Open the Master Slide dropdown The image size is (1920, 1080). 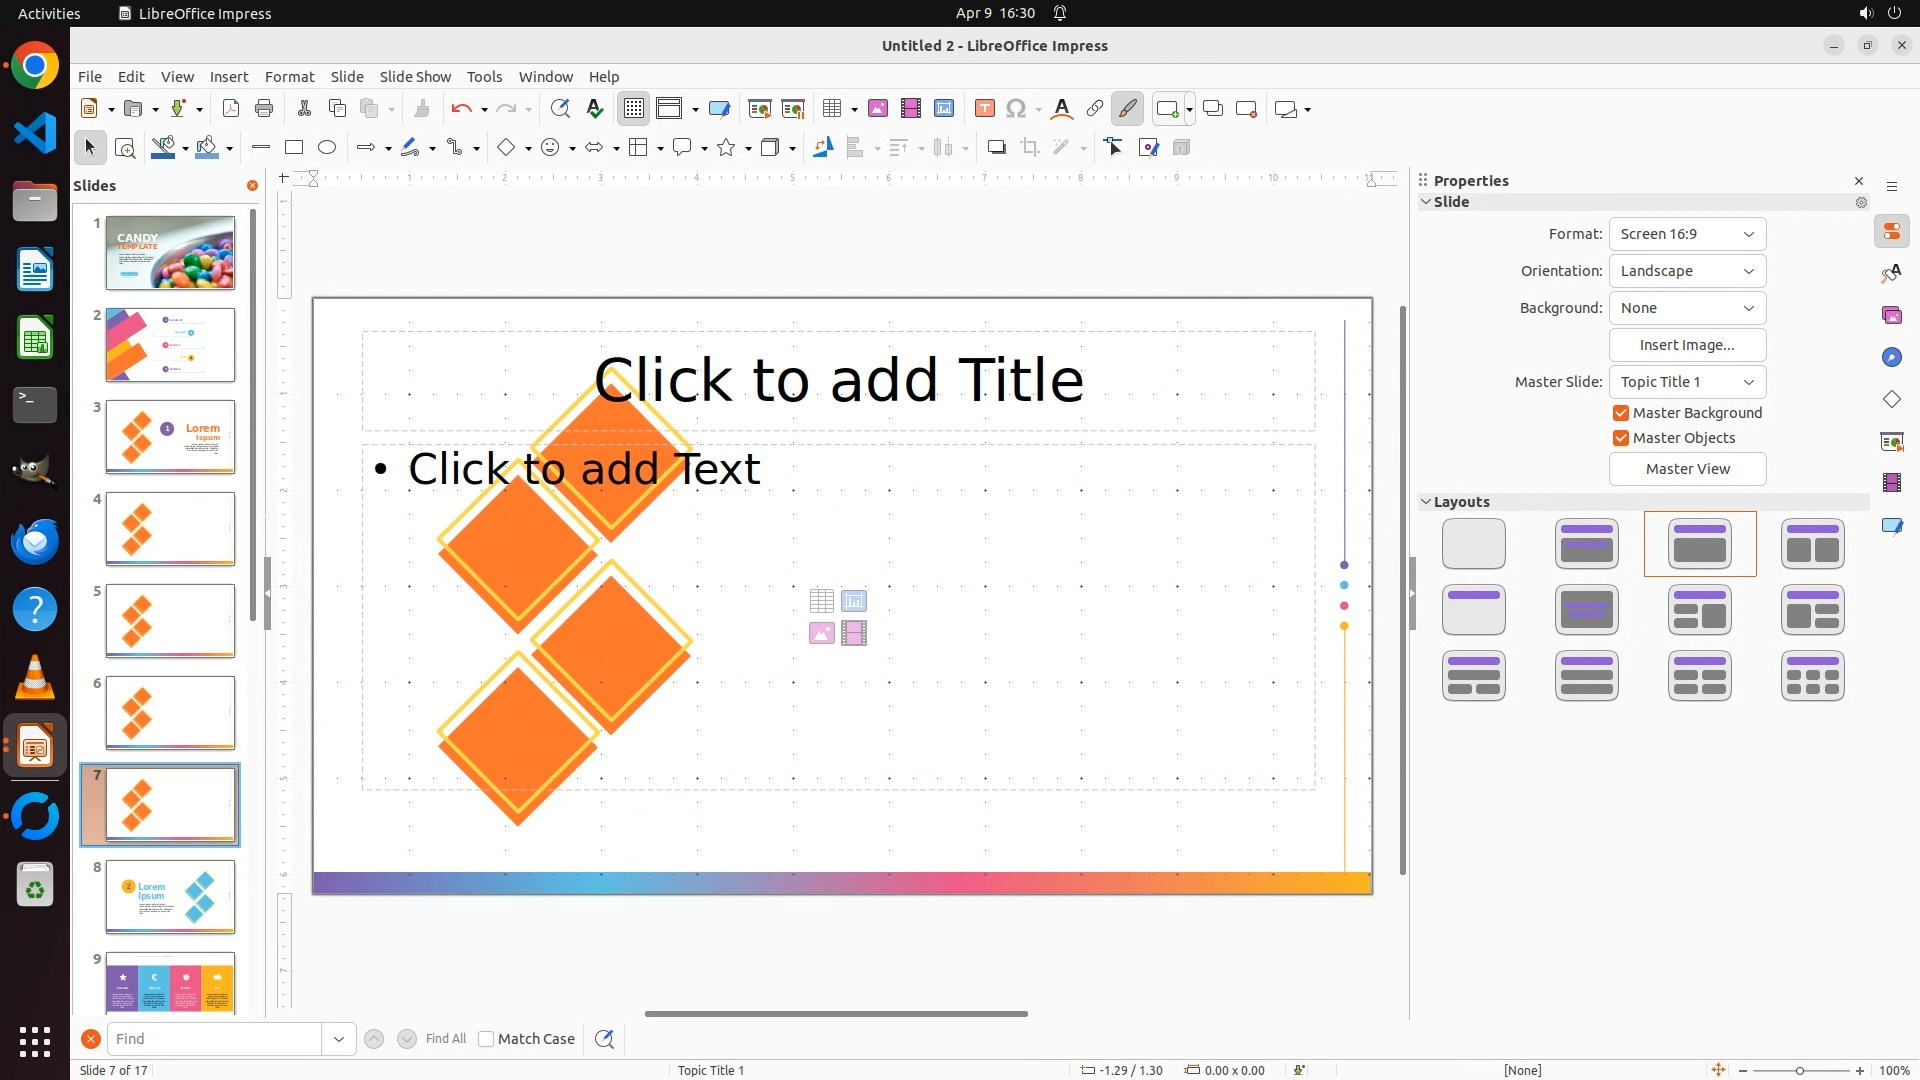click(x=1687, y=382)
